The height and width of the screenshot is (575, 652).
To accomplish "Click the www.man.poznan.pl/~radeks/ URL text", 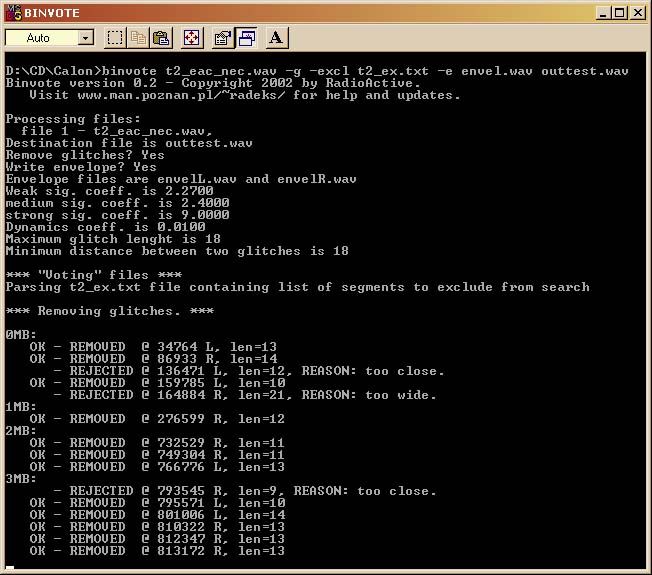I will [x=181, y=95].
